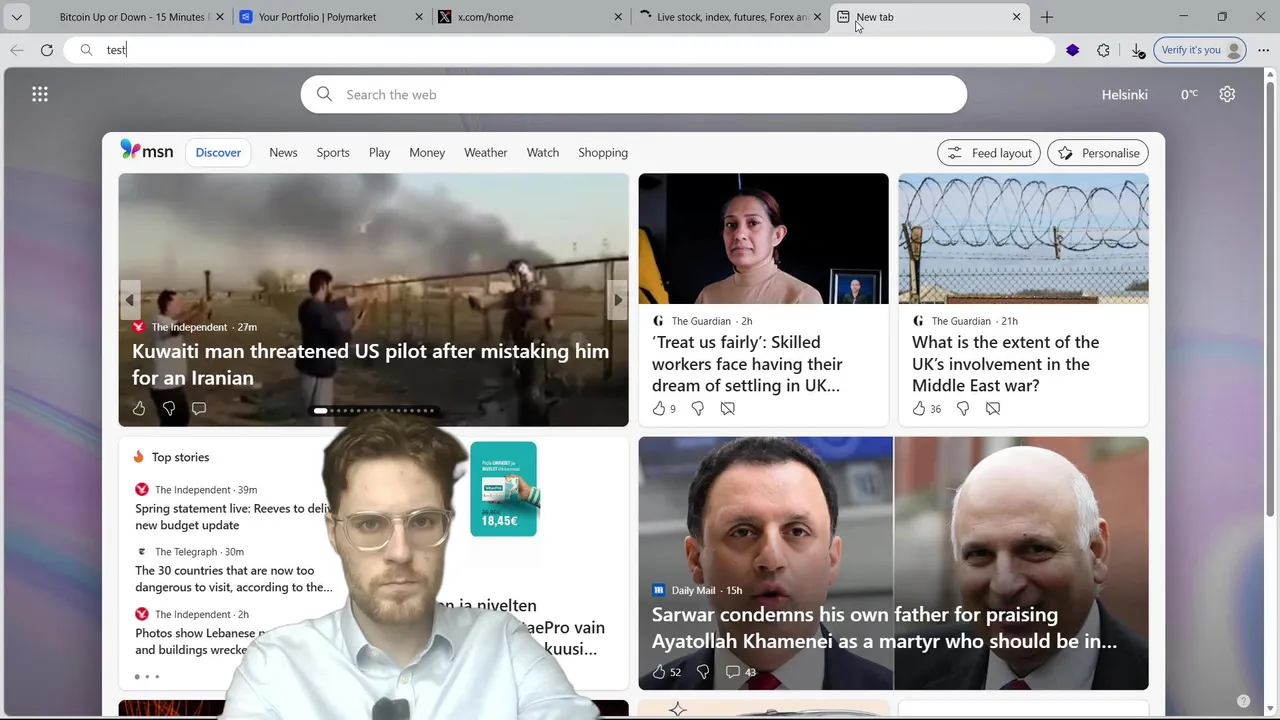This screenshot has width=1280, height=720.
Task: Open the purple extension icon in toolbar
Action: coord(1073,50)
